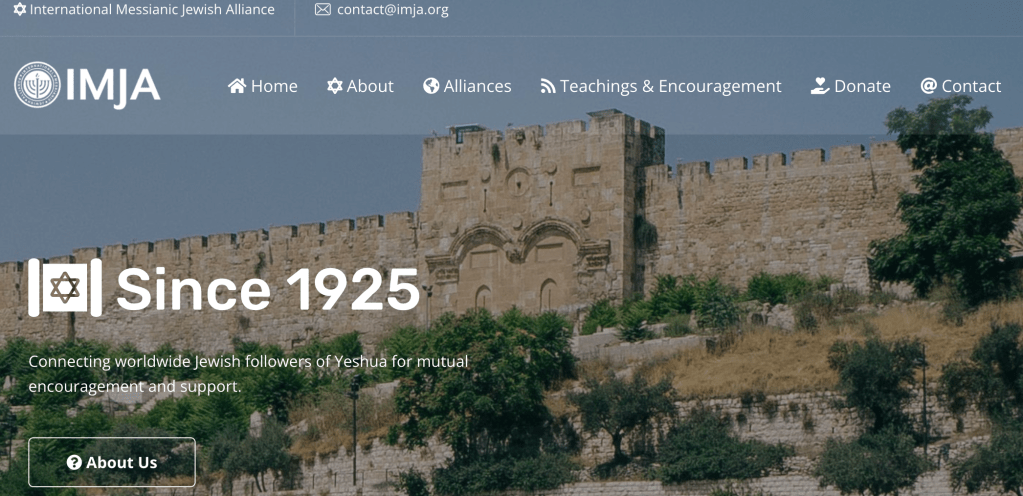1023x496 pixels.
Task: Click the @ icon beside Contact
Action: pos(928,85)
